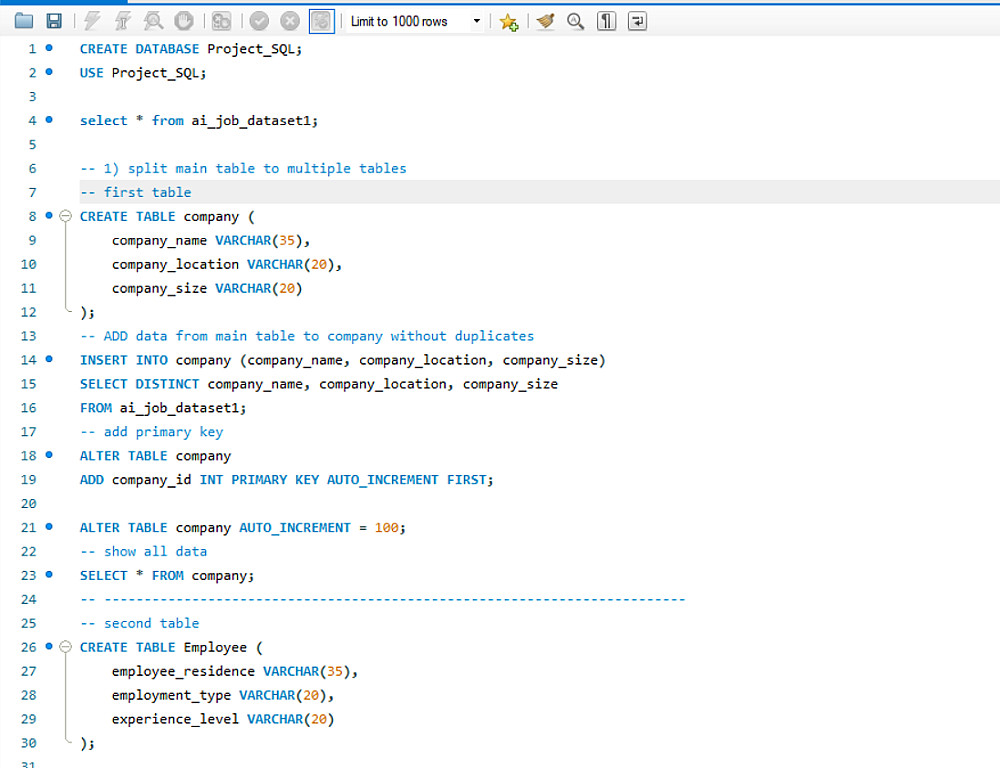
Task: Toggle invisible characters pilcrow button
Action: point(606,21)
